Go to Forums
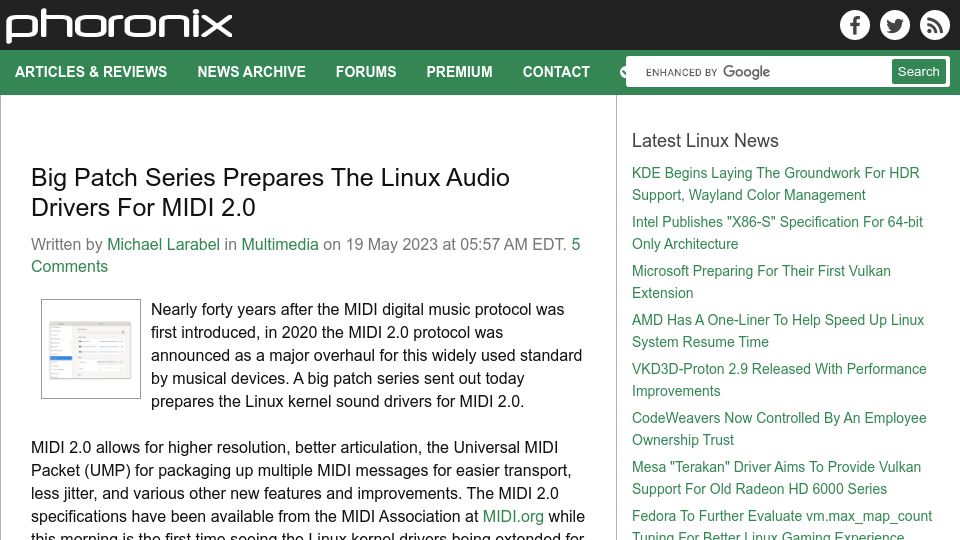 [366, 72]
